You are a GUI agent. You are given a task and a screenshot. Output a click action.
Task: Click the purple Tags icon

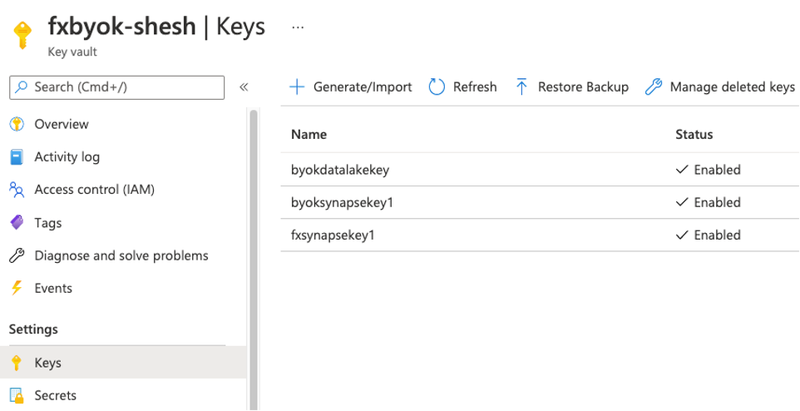17,223
